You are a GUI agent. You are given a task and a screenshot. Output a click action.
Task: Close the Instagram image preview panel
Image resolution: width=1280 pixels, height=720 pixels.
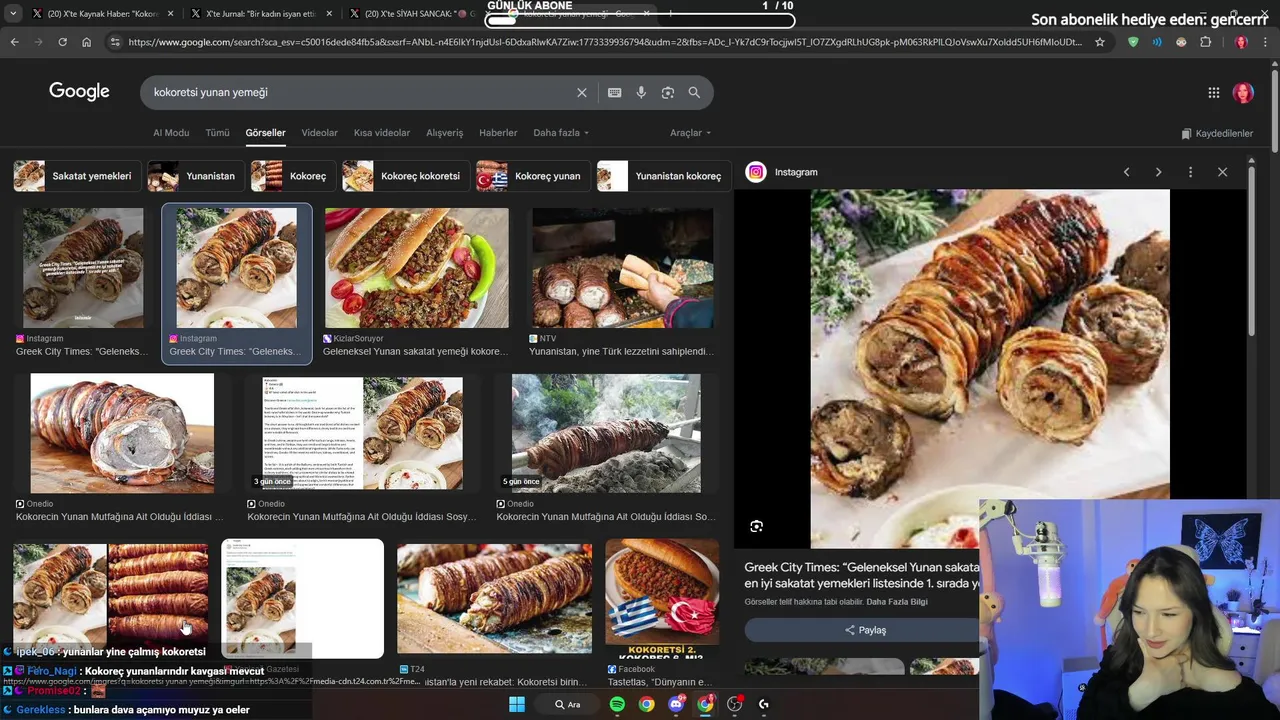coord(1222,172)
